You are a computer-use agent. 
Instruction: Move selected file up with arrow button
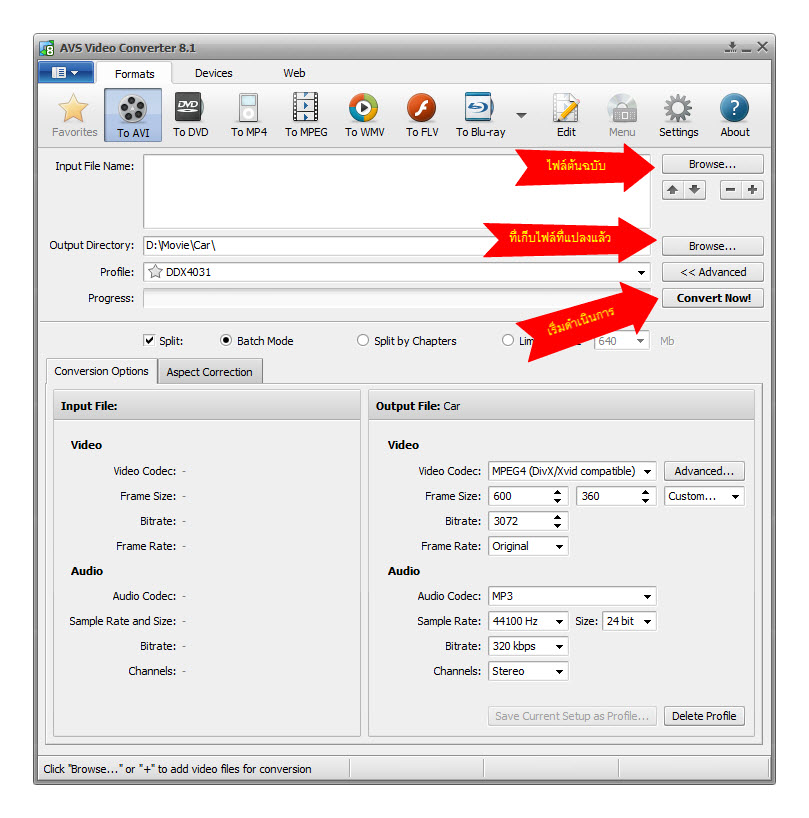point(673,190)
